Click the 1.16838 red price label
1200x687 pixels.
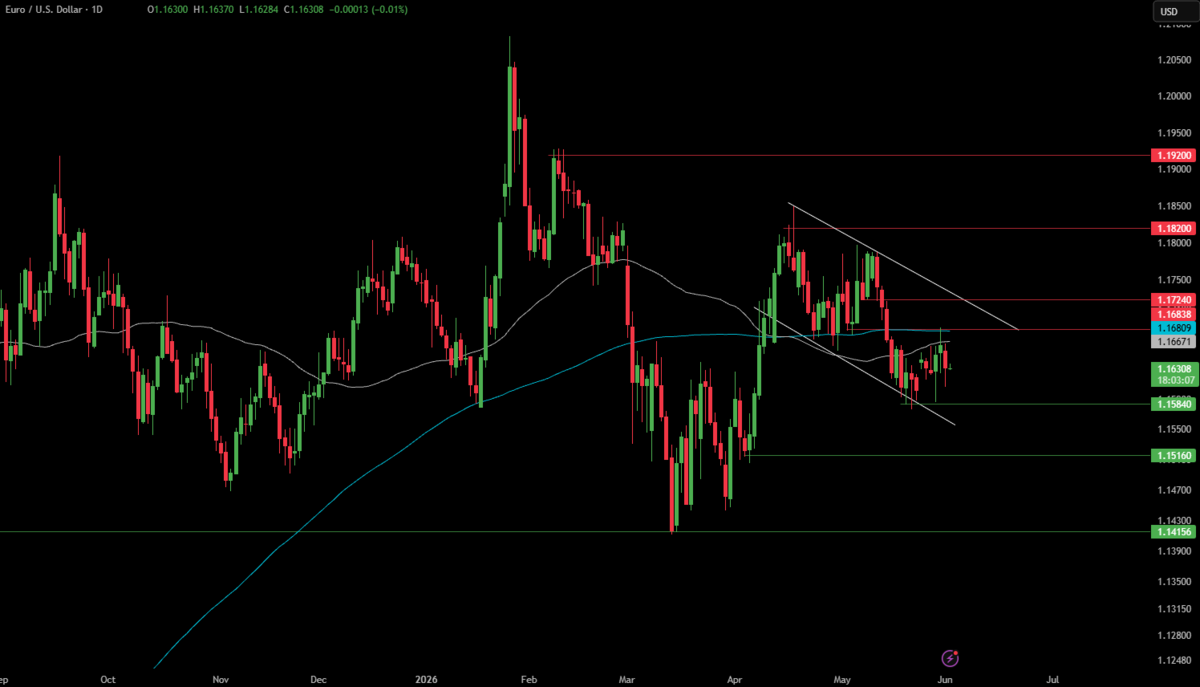click(1173, 314)
